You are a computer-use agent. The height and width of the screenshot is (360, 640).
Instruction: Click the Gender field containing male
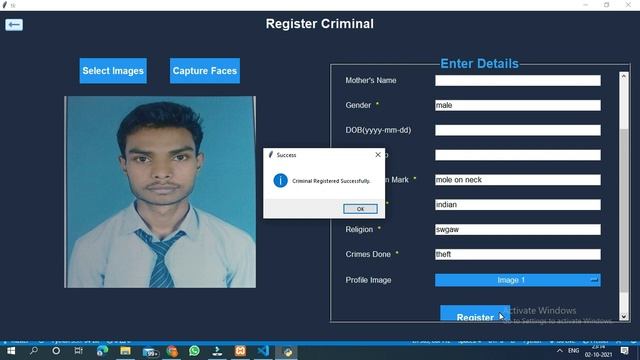click(x=518, y=105)
